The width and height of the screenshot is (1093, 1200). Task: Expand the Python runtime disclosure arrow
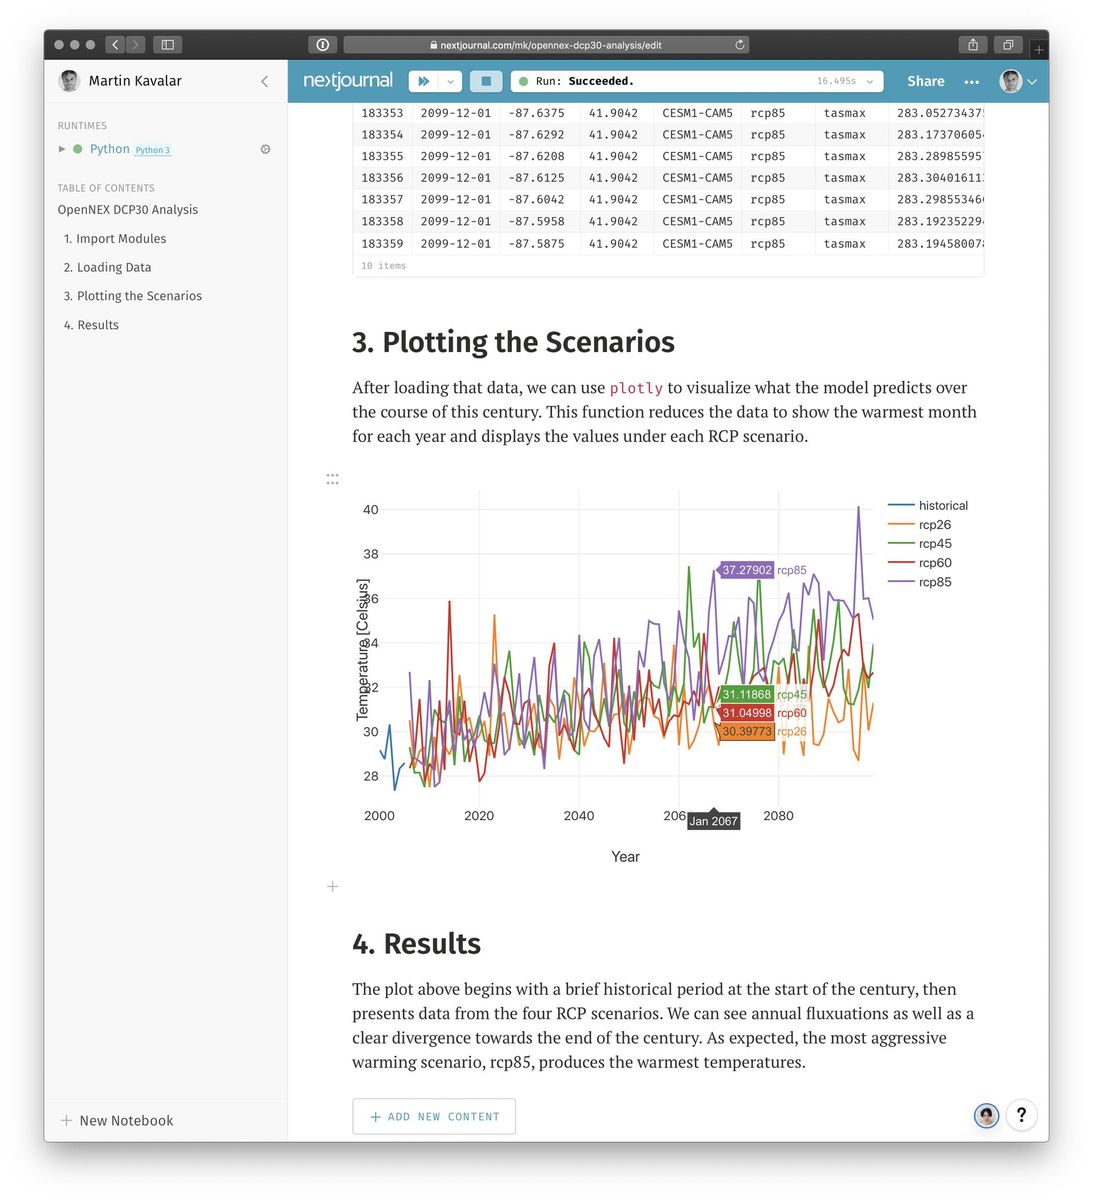63,148
